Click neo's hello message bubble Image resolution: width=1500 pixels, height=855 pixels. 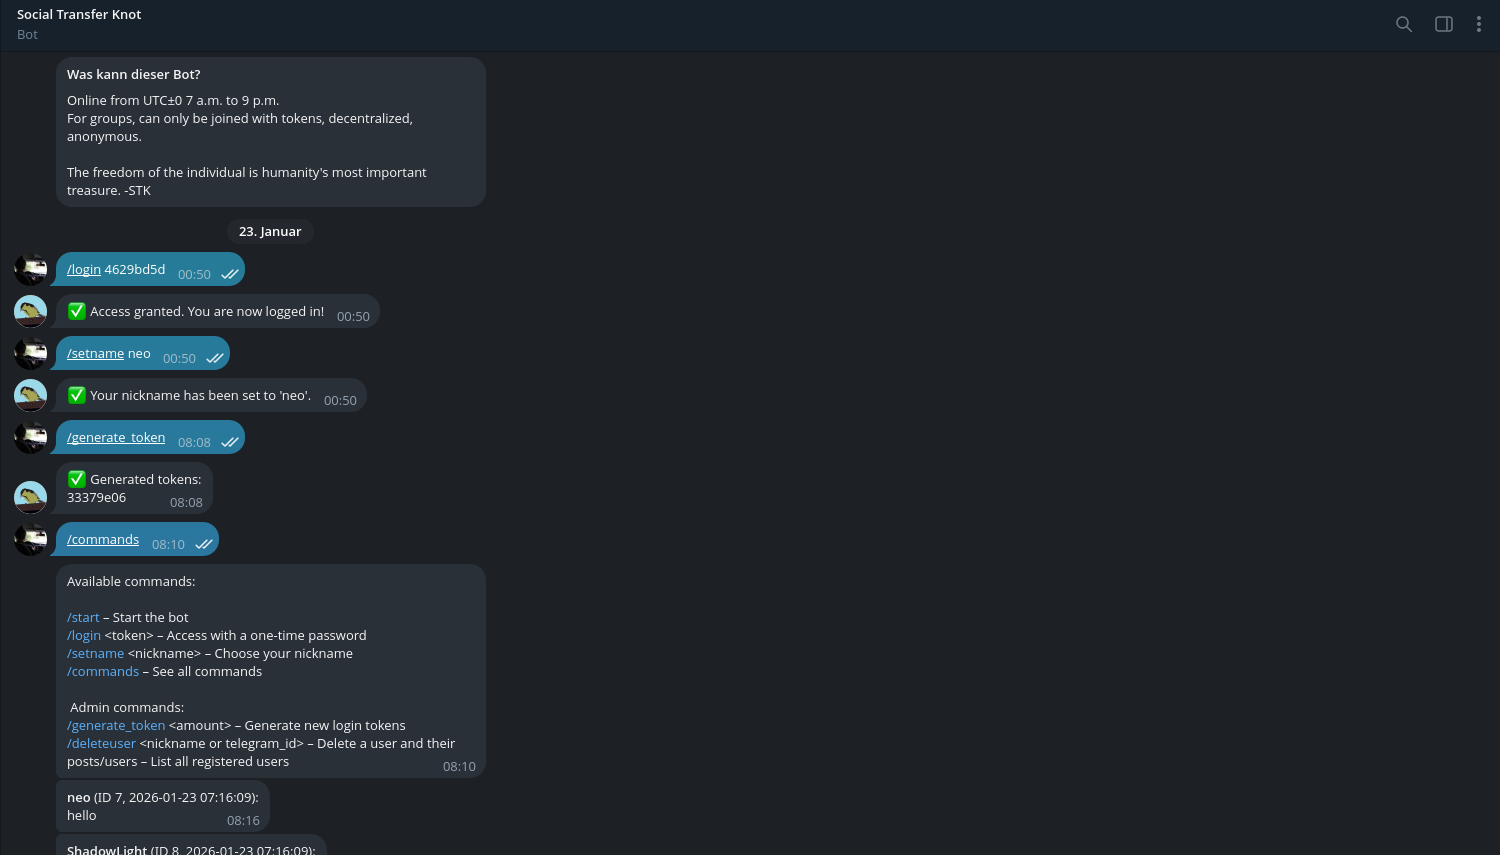click(160, 805)
